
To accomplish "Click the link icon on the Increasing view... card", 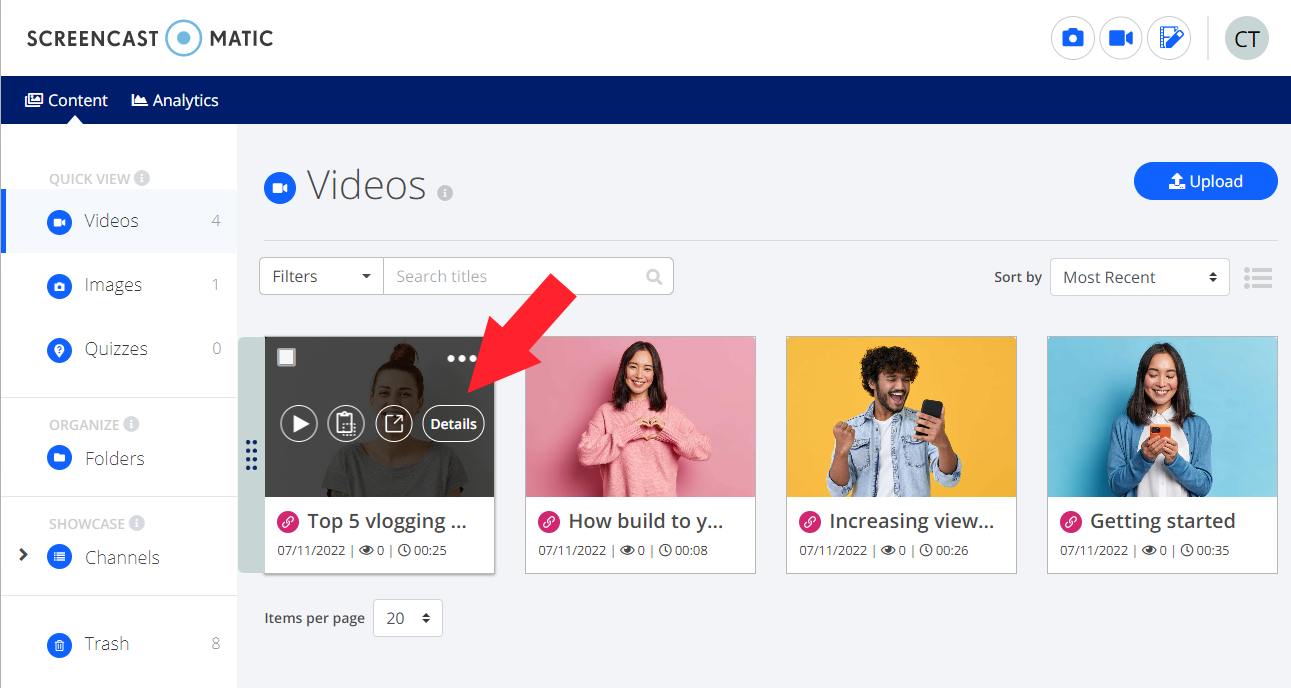I will (x=810, y=521).
